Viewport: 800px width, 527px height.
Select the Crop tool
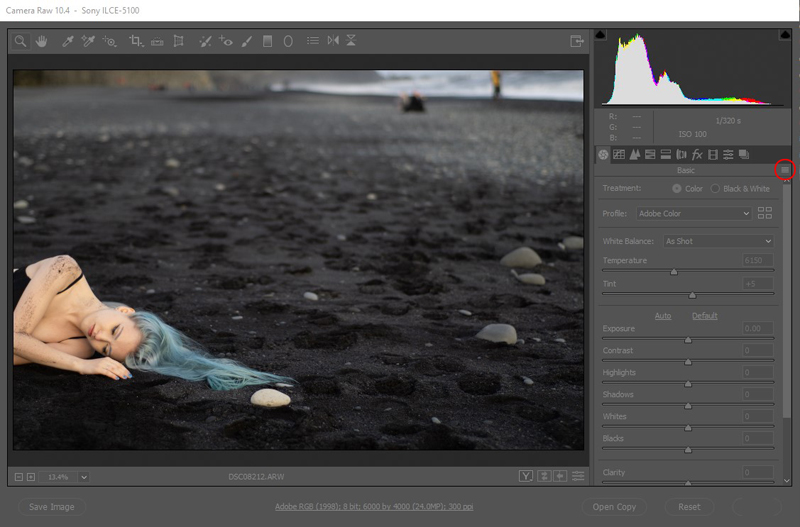tap(136, 41)
